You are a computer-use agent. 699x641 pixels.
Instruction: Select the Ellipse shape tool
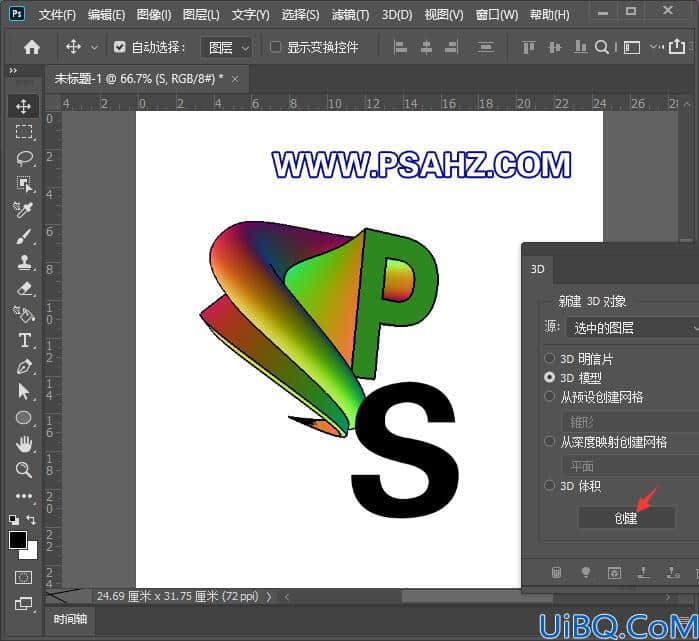coord(23,418)
